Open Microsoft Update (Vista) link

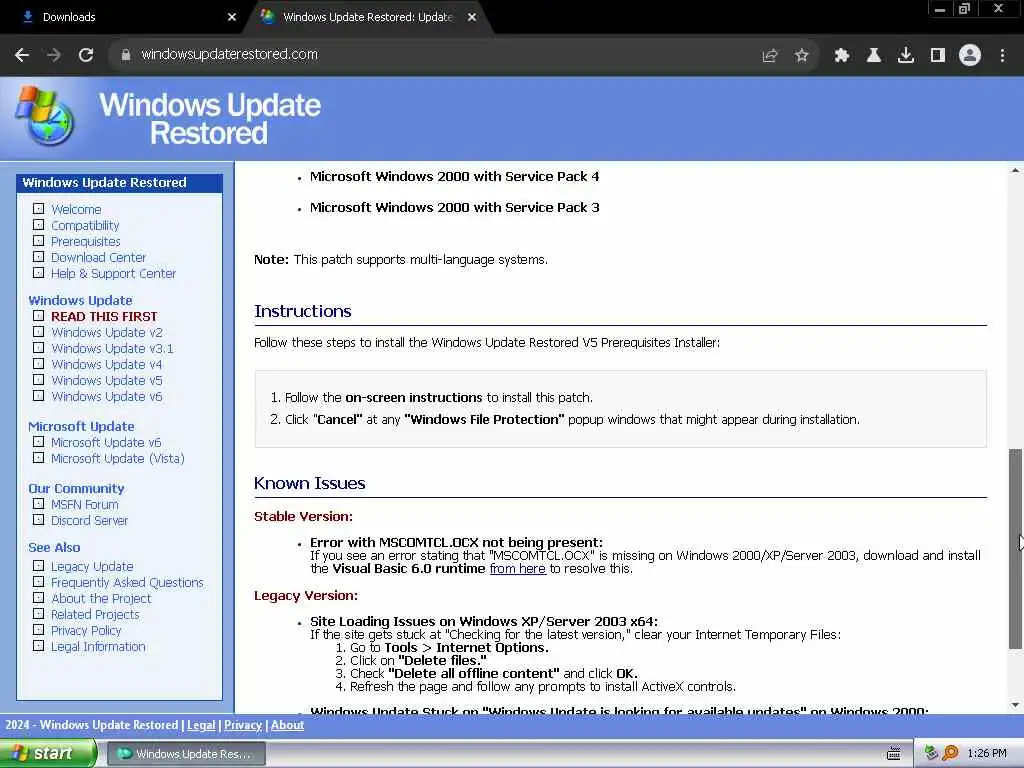pyautogui.click(x=118, y=458)
